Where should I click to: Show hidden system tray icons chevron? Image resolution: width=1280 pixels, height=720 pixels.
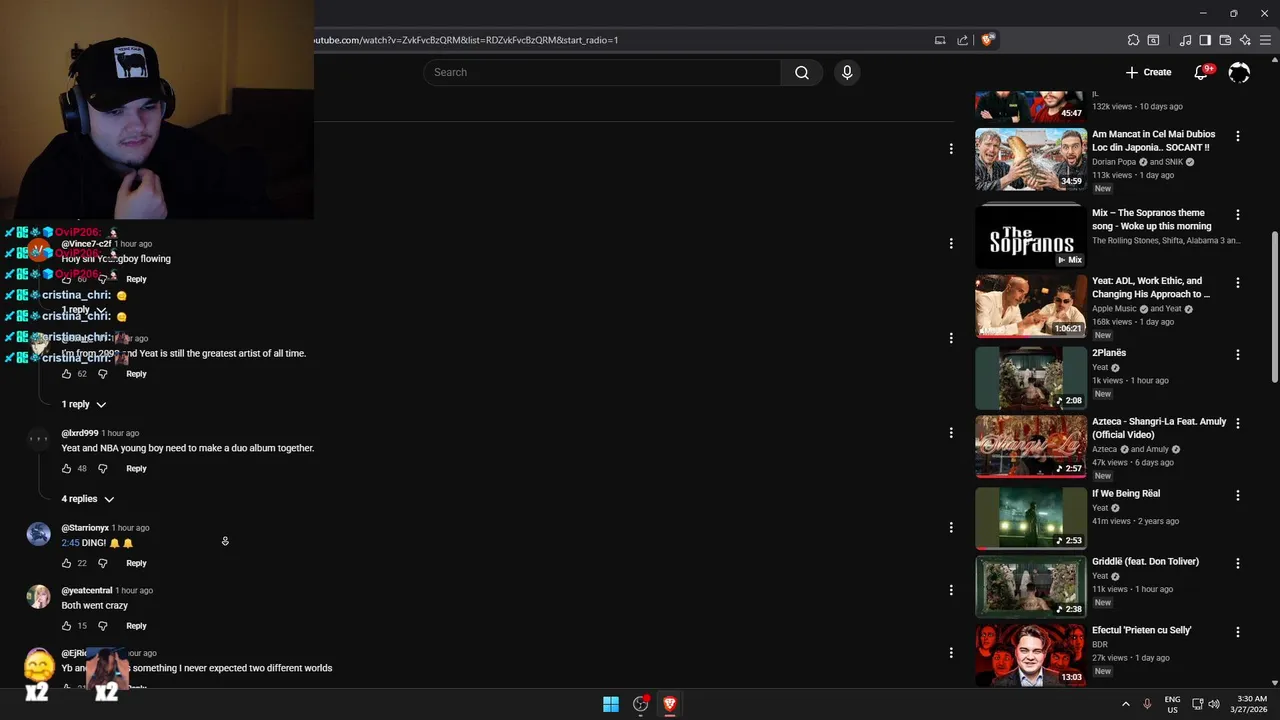1125,704
